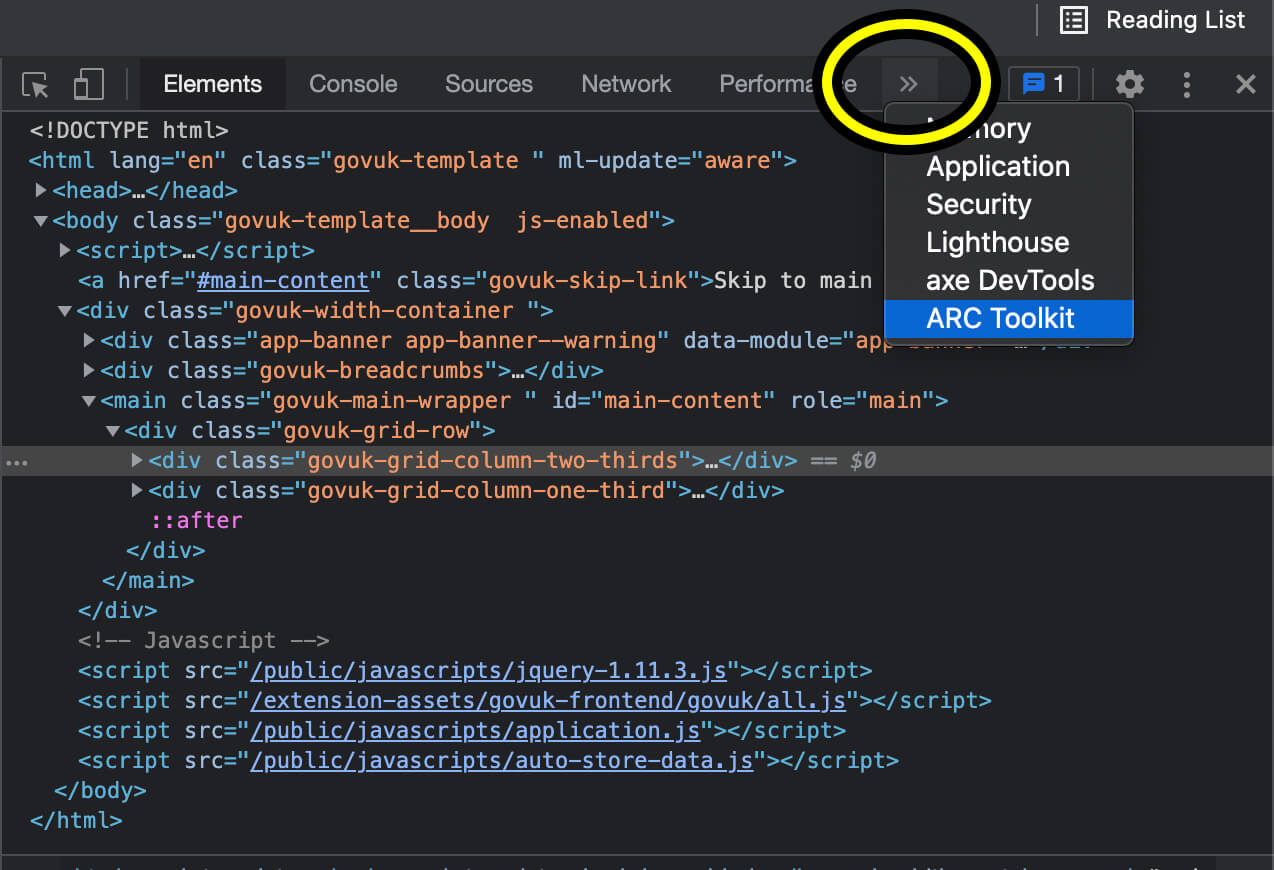Viewport: 1274px width, 870px height.
Task: Switch to the Network tab
Action: pos(626,84)
